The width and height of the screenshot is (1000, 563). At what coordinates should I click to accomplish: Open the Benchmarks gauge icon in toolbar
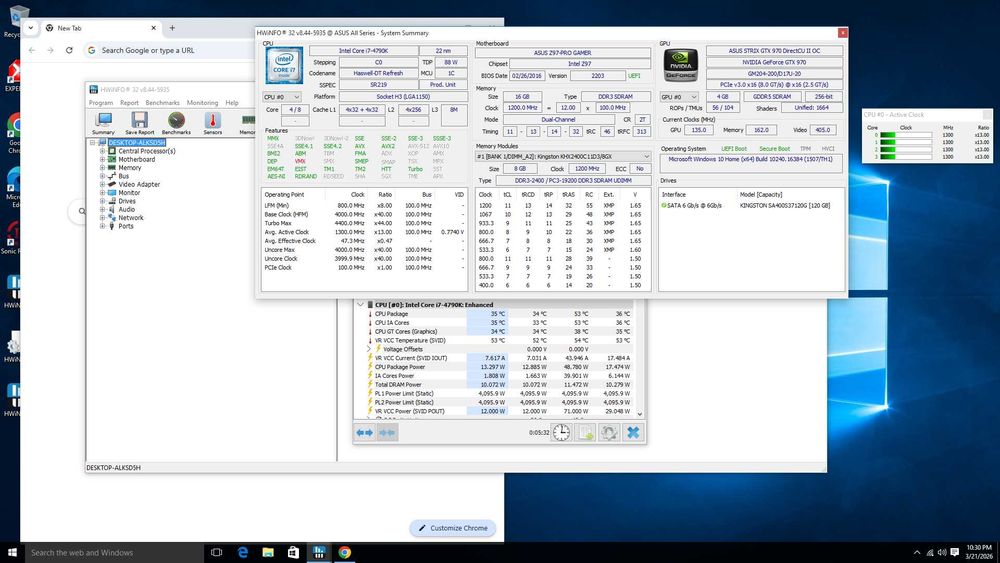point(176,122)
